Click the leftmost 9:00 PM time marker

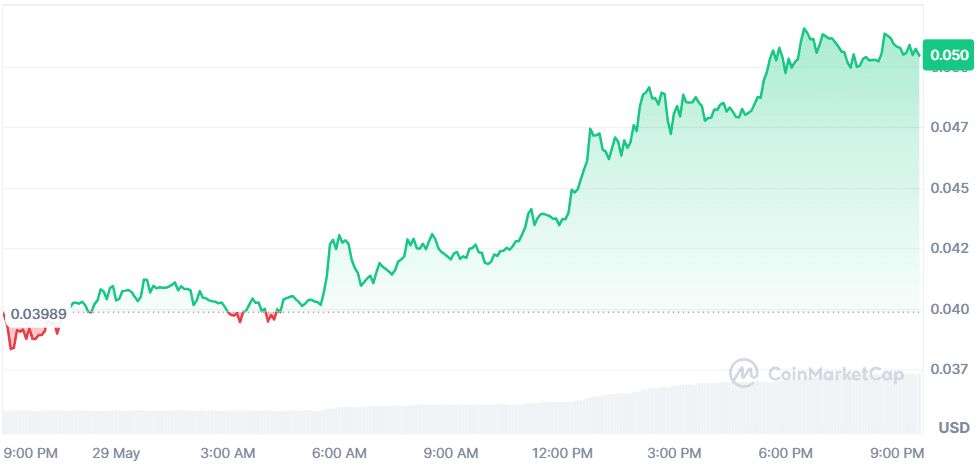pos(31,453)
